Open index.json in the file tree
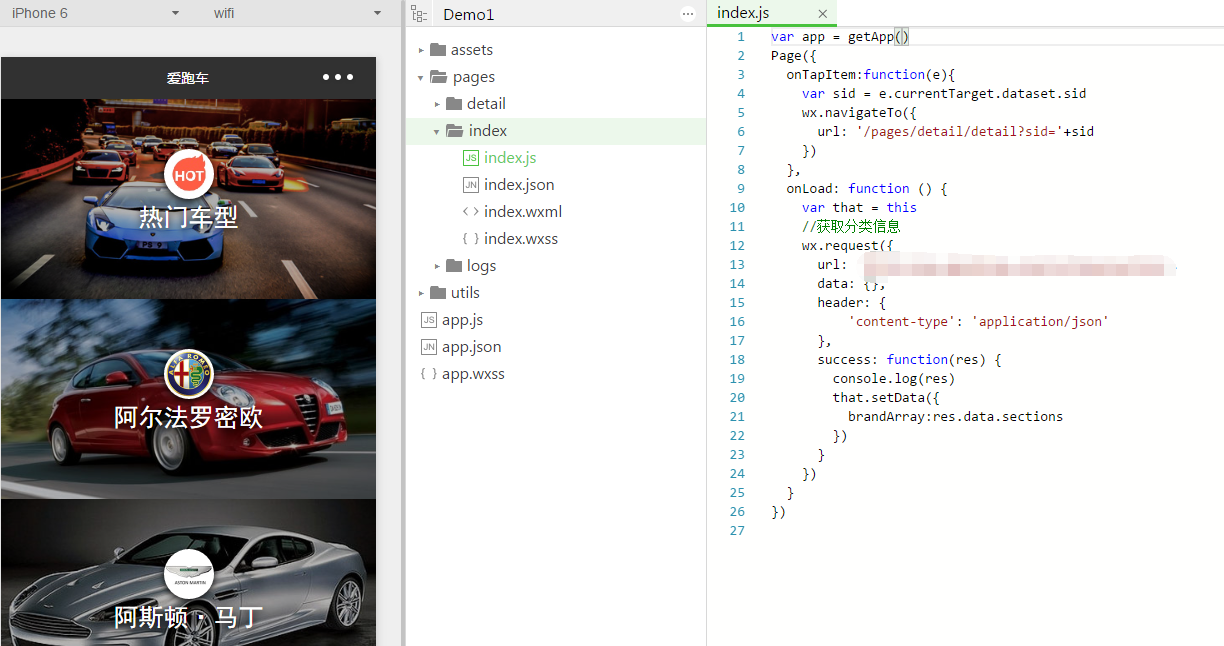This screenshot has width=1224, height=646. coord(519,185)
